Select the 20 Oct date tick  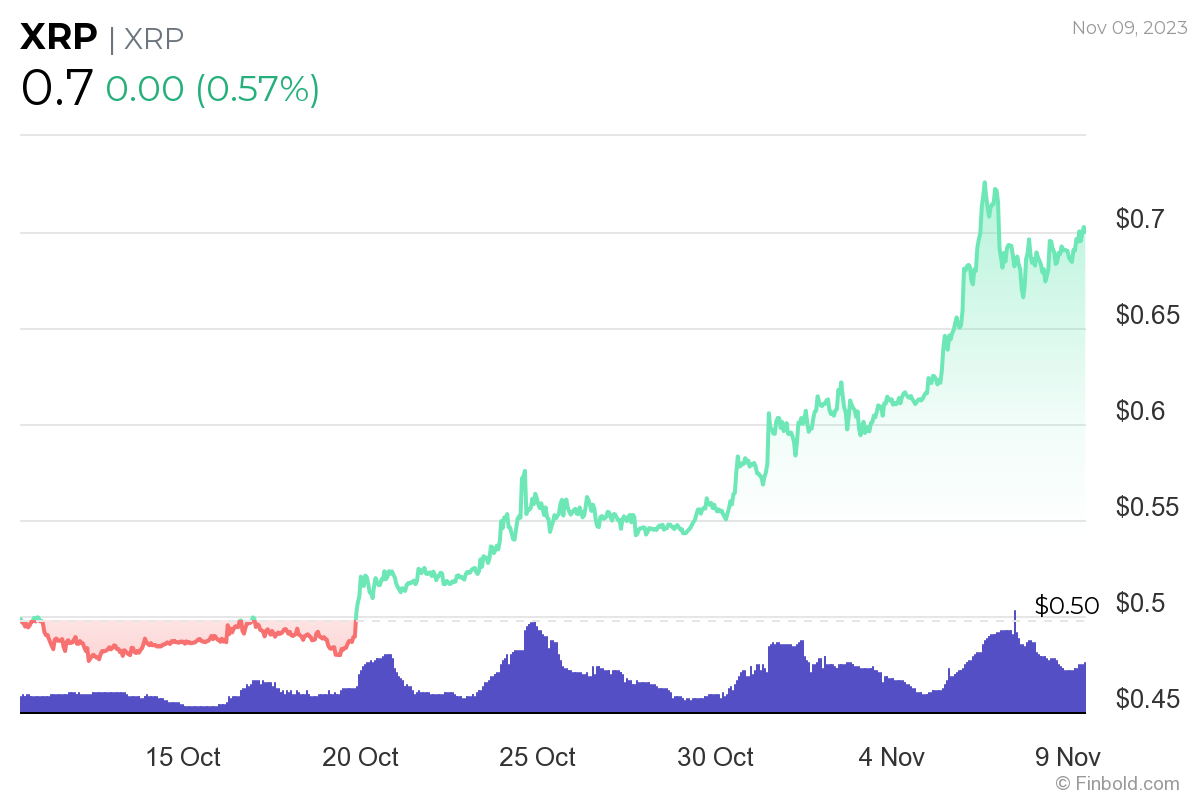coord(360,757)
